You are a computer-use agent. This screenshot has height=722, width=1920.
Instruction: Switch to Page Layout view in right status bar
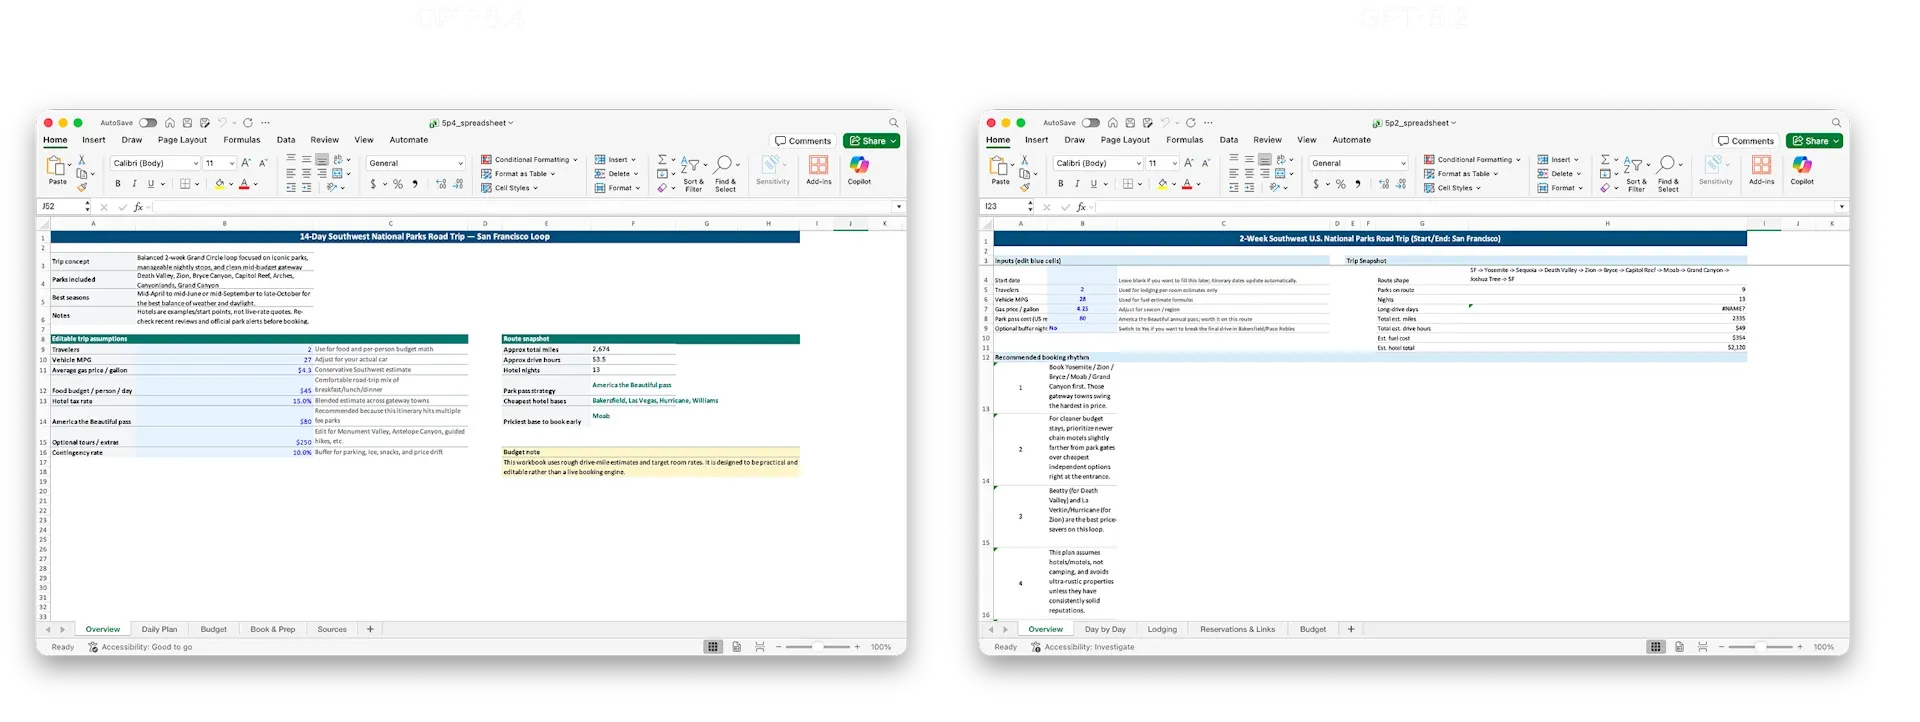[1679, 647]
